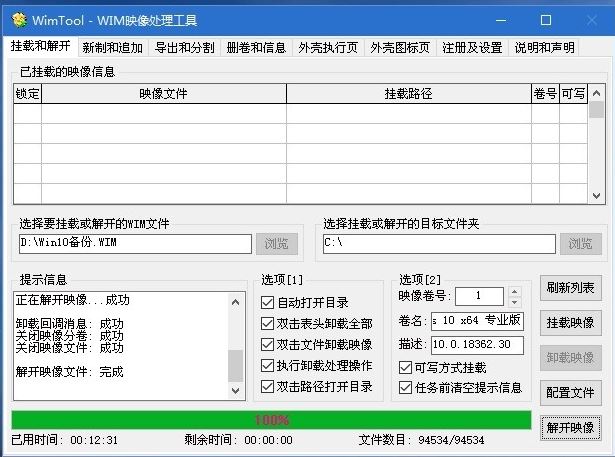
Task: Click the 配置文件 button
Action: (x=572, y=391)
